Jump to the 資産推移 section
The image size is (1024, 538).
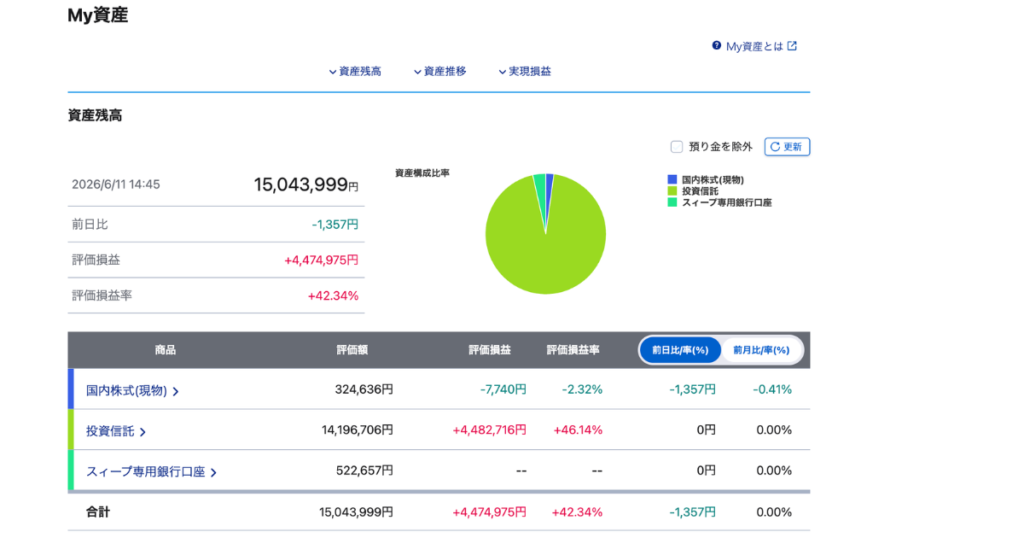(440, 71)
